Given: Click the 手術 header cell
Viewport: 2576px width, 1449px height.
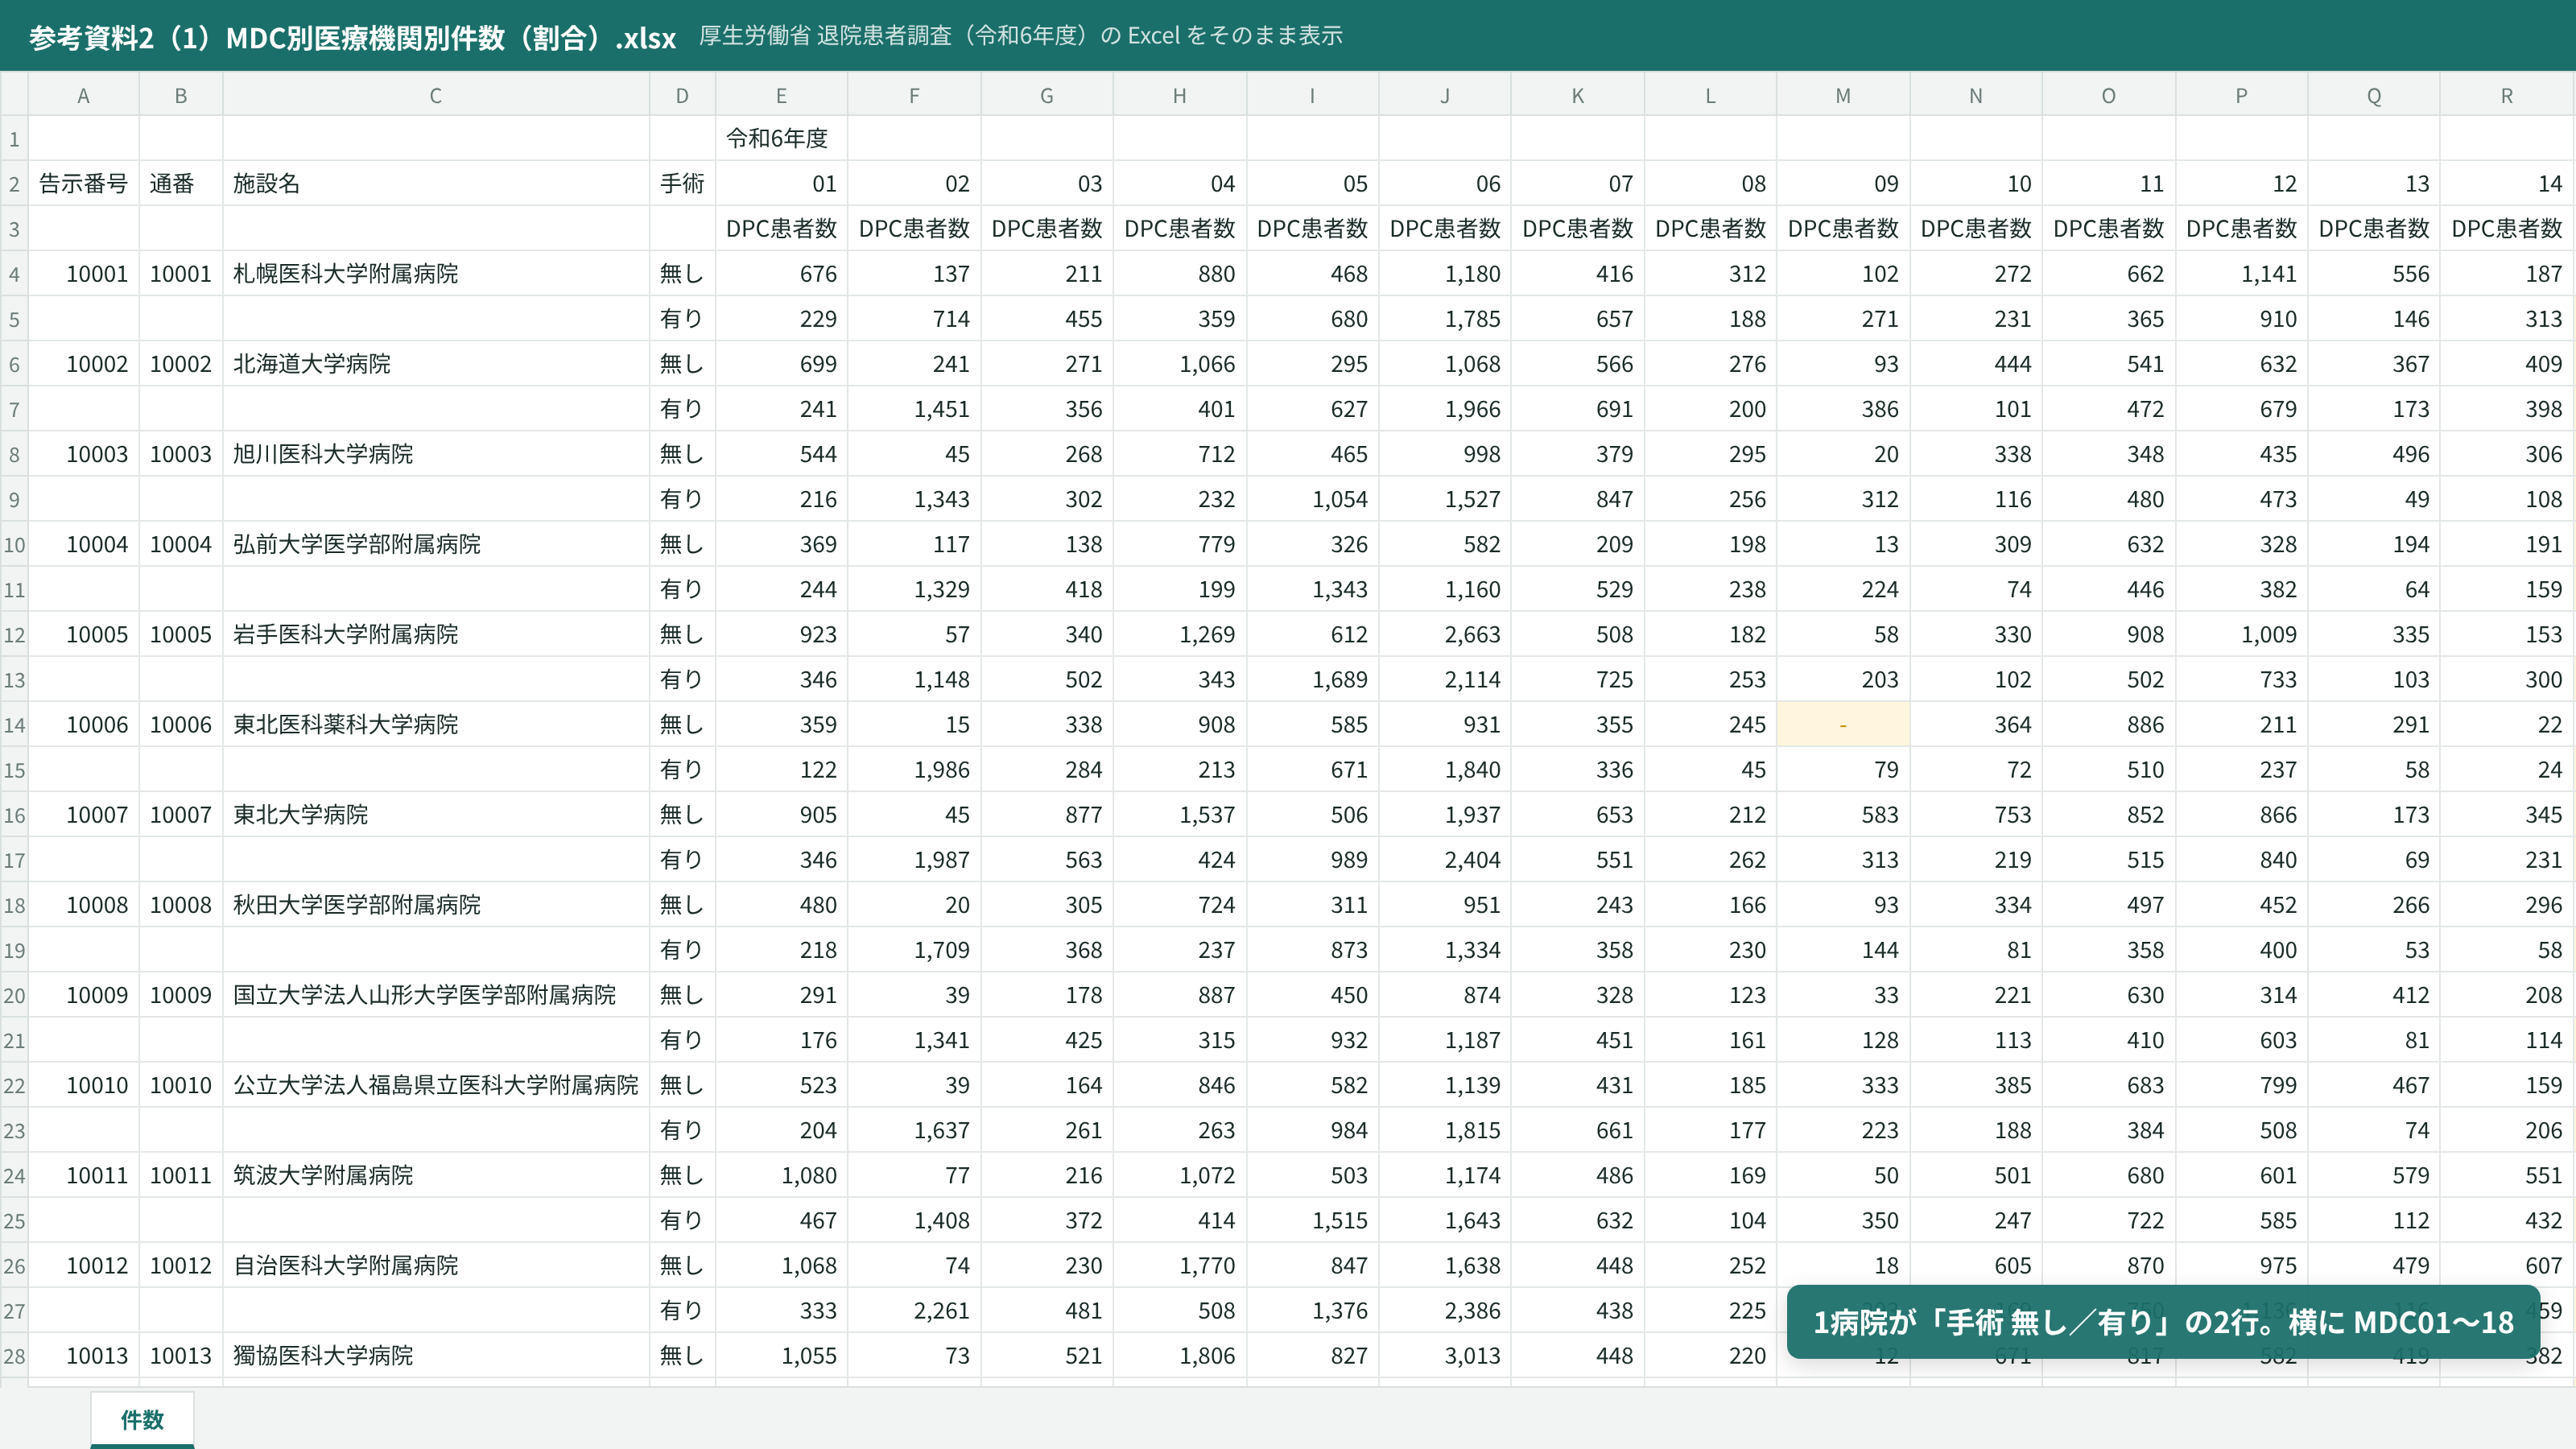Looking at the screenshot, I should (682, 184).
